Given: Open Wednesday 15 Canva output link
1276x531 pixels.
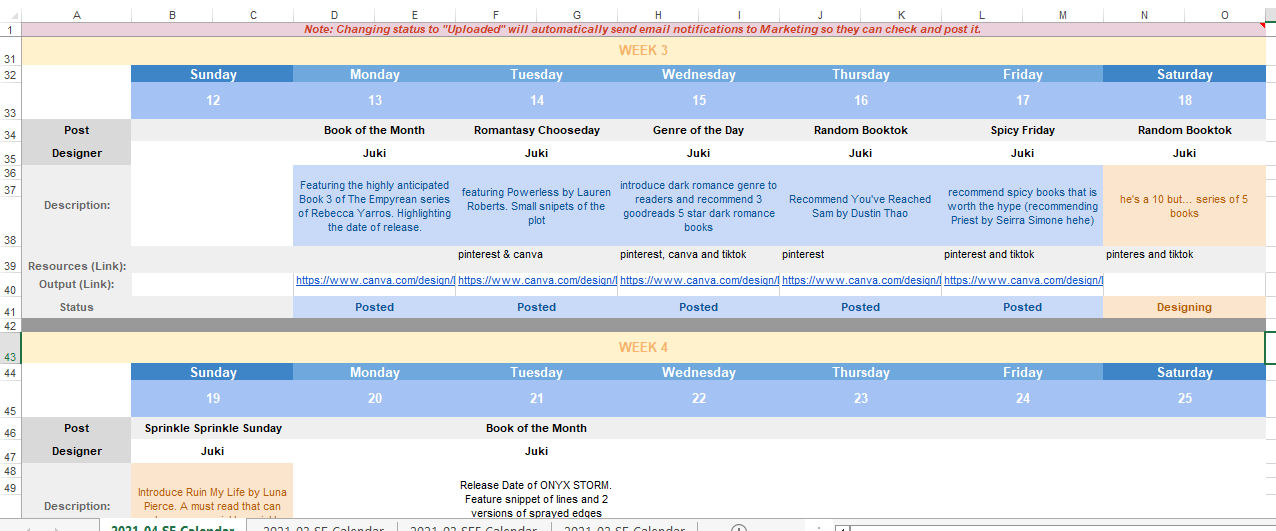Looking at the screenshot, I should tap(699, 281).
